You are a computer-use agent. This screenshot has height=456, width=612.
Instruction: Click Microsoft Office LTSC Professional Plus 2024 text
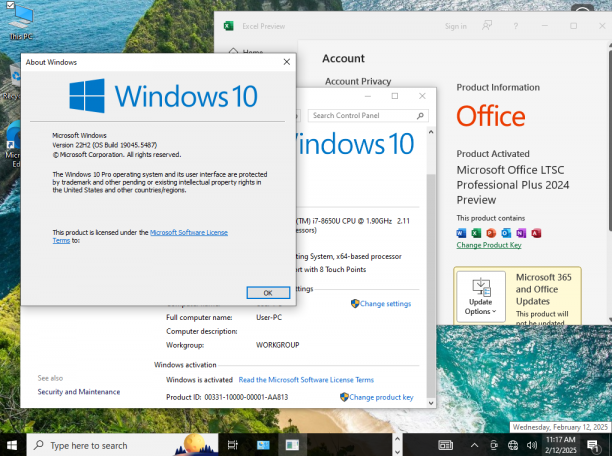click(x=513, y=185)
